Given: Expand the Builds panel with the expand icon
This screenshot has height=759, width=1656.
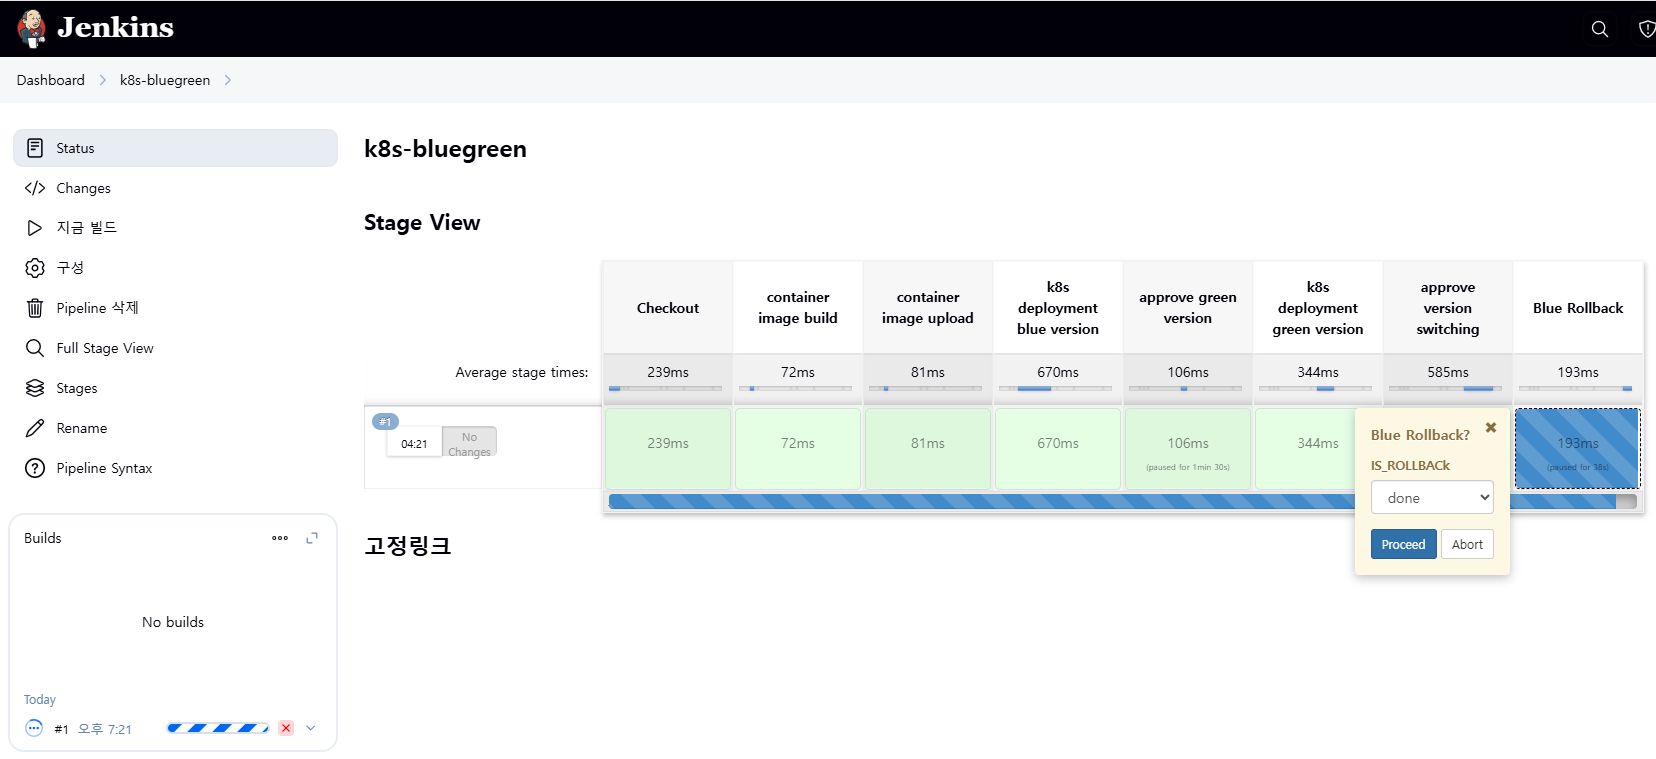Looking at the screenshot, I should [312, 538].
